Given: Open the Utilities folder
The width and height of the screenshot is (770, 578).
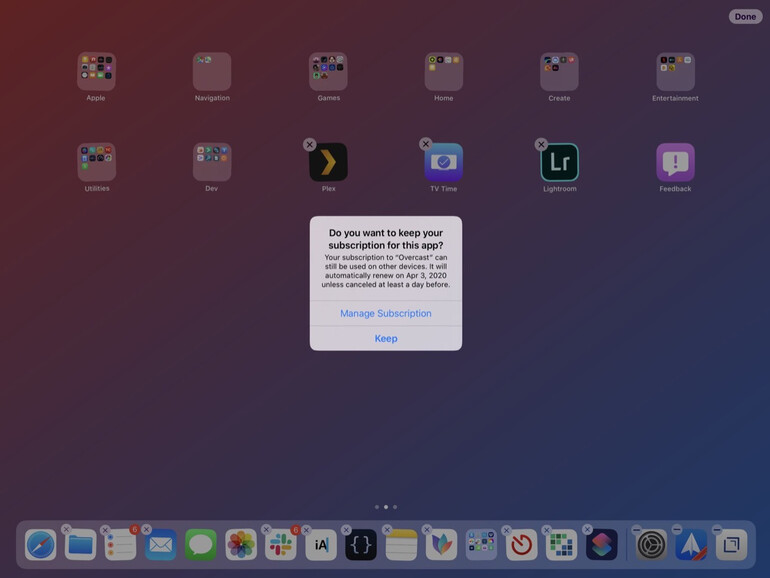Looking at the screenshot, I should click(x=96, y=162).
